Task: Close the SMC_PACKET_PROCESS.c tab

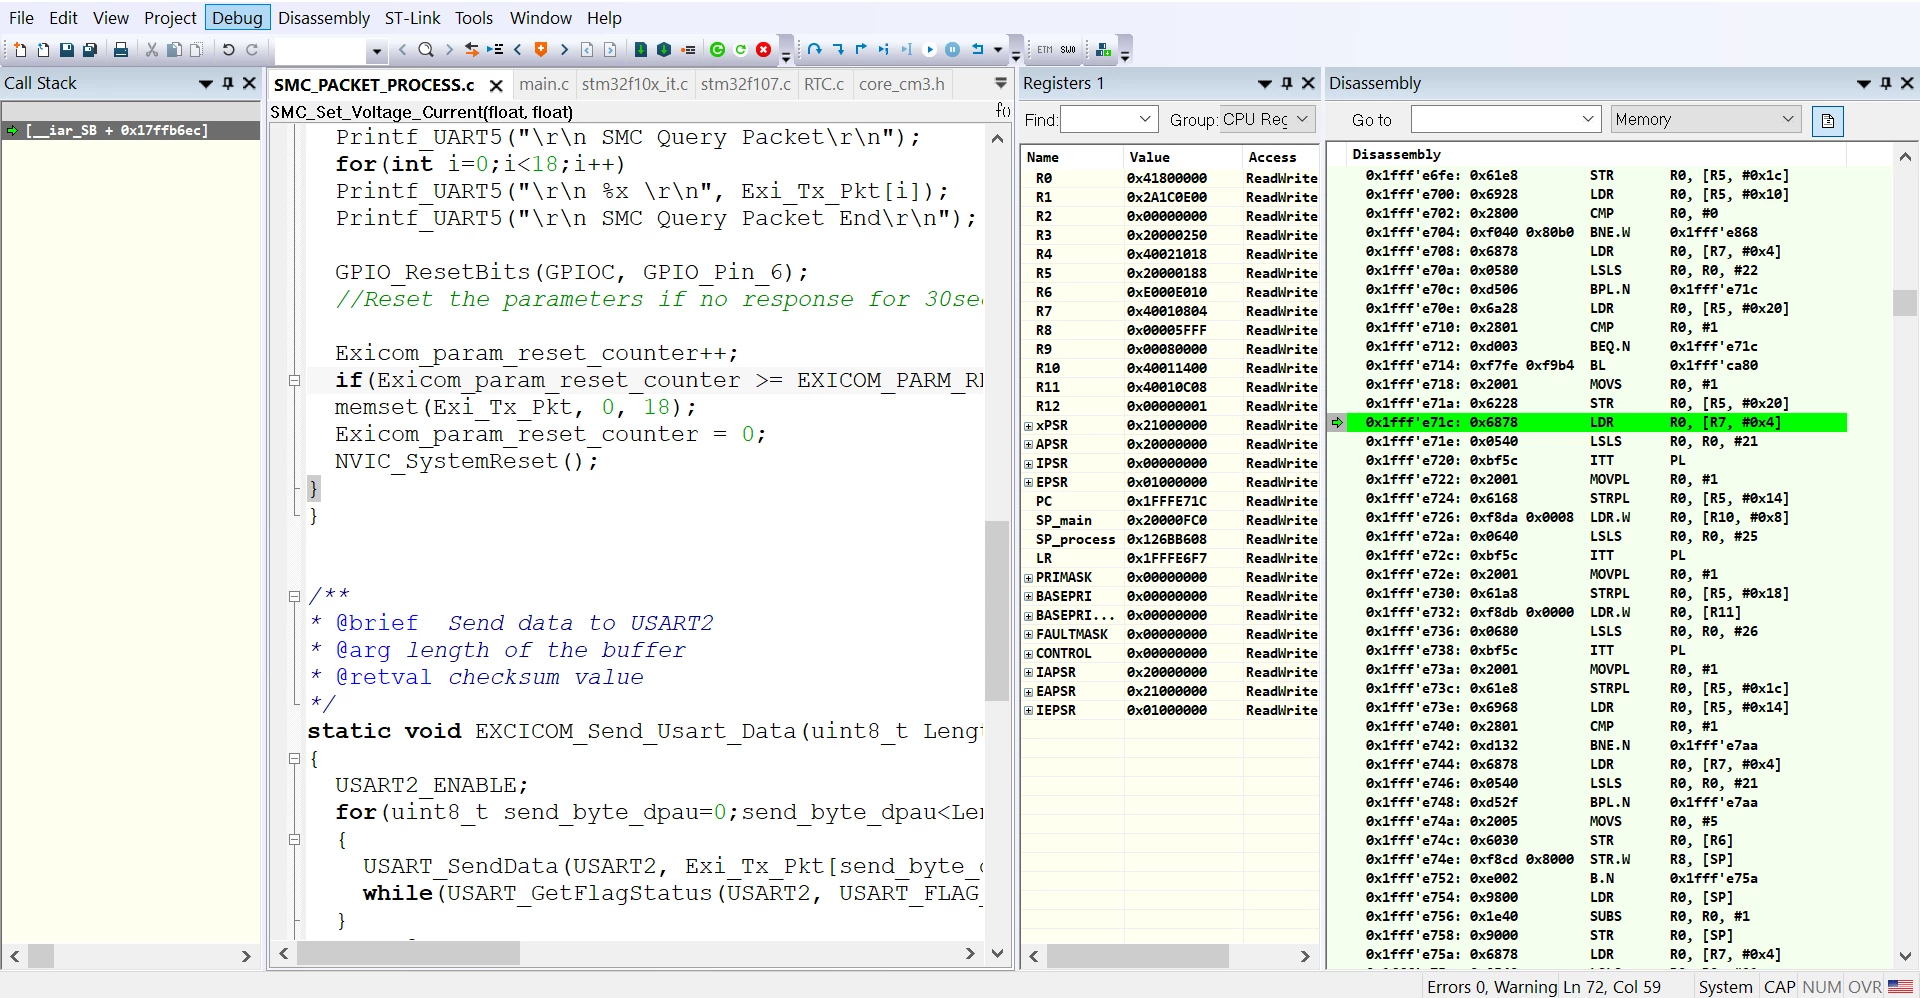Action: 495,86
